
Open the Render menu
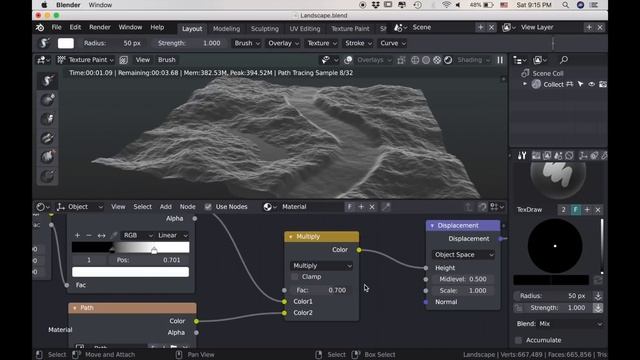(100, 27)
